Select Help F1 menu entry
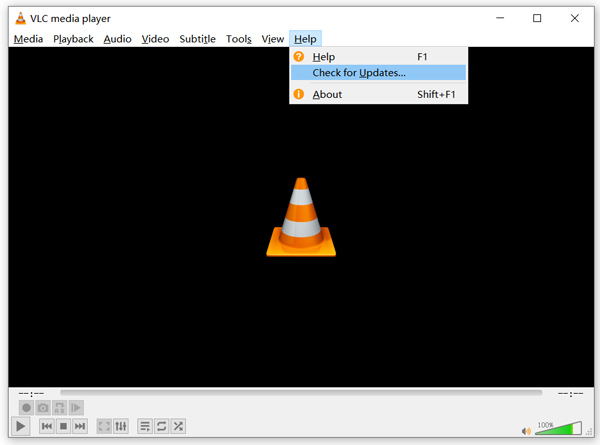This screenshot has height=445, width=600. point(378,57)
